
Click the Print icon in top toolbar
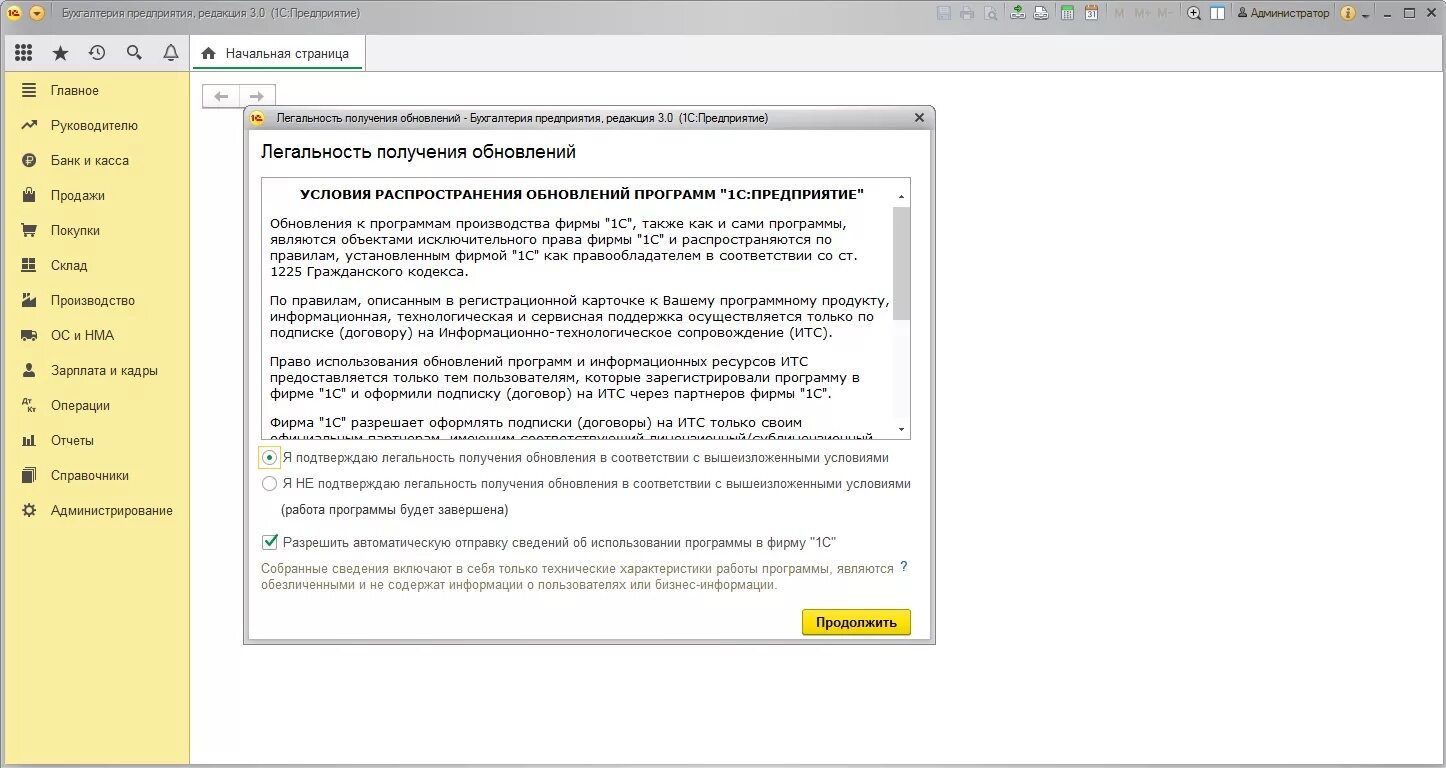[967, 13]
